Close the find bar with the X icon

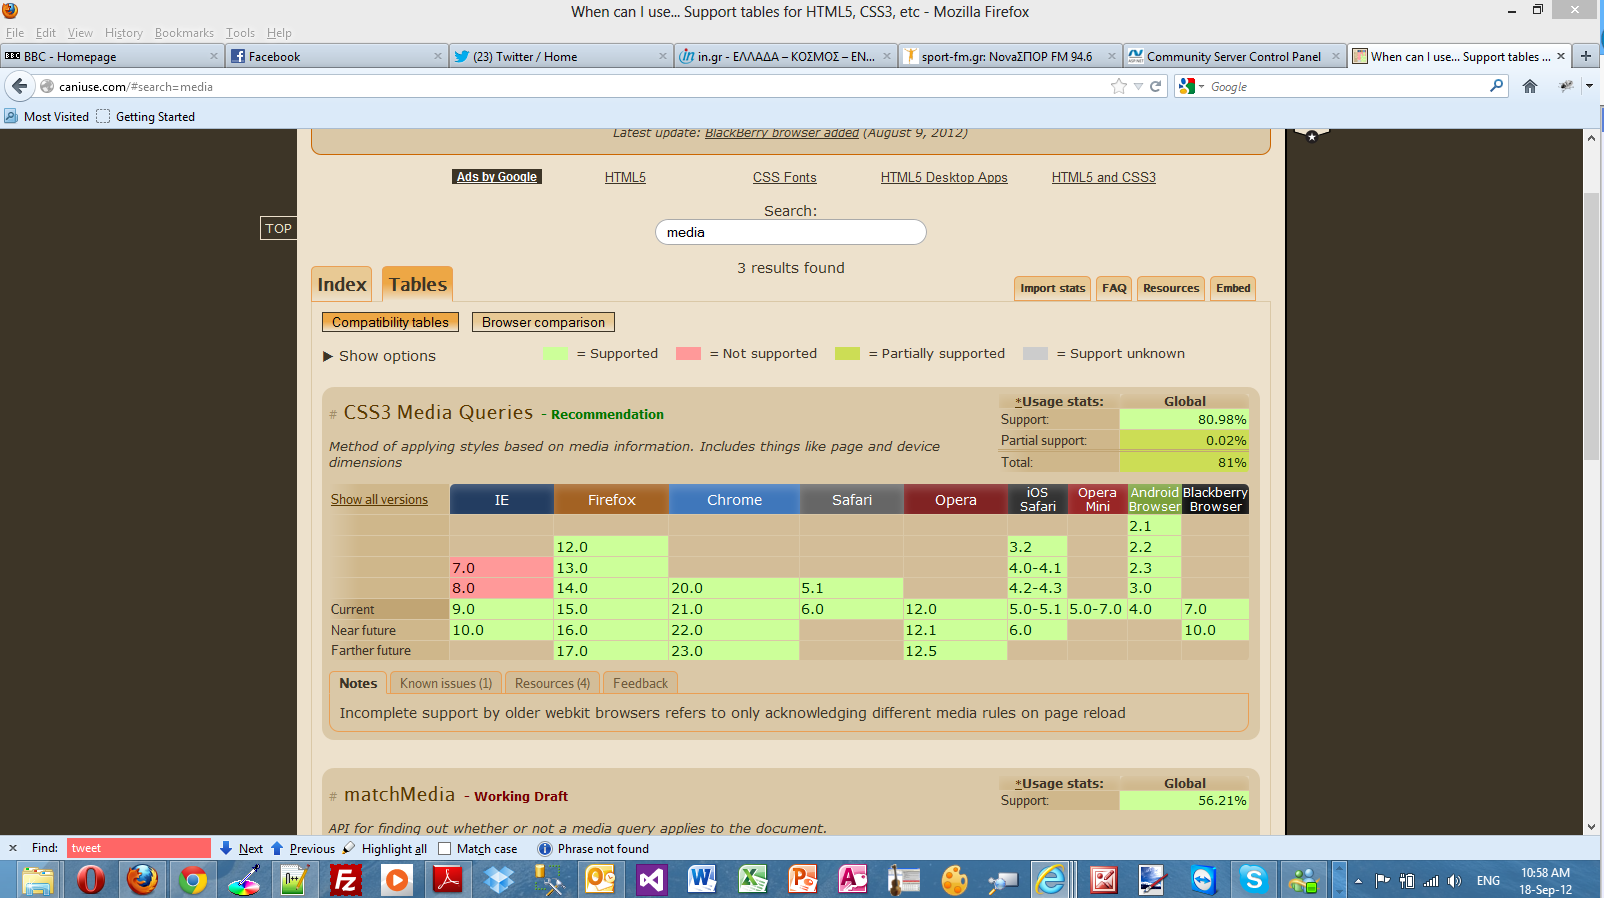(13, 848)
